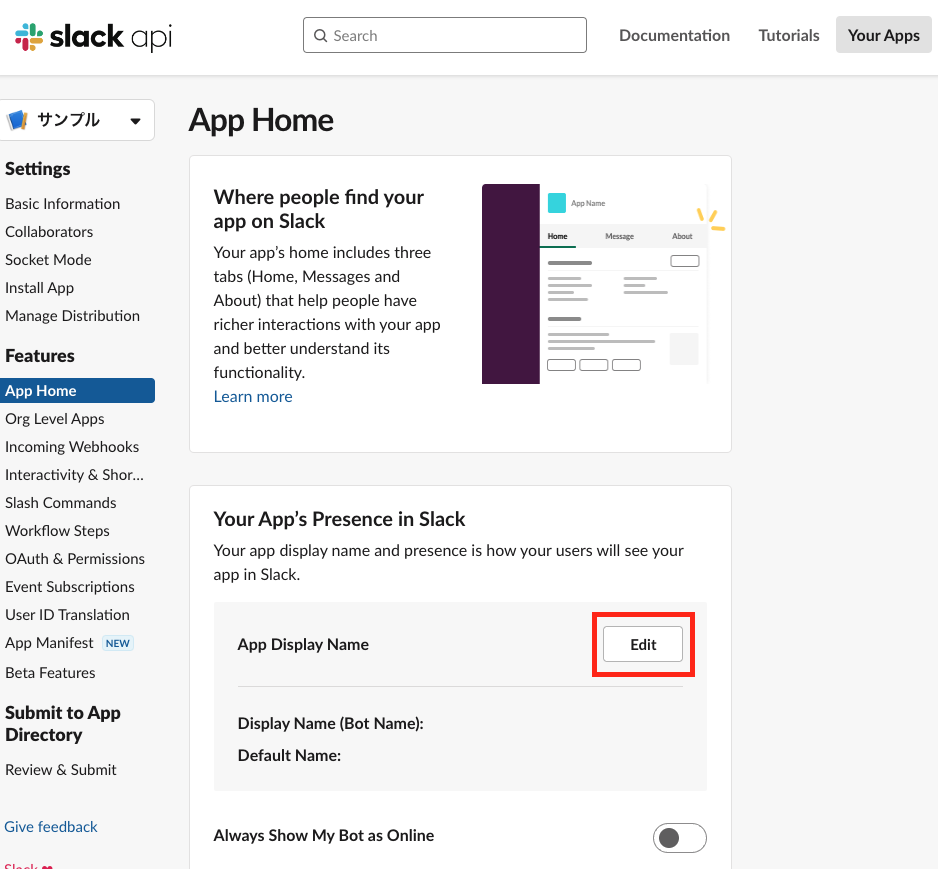Open Your Apps
The width and height of the screenshot is (938, 869).
tap(883, 35)
